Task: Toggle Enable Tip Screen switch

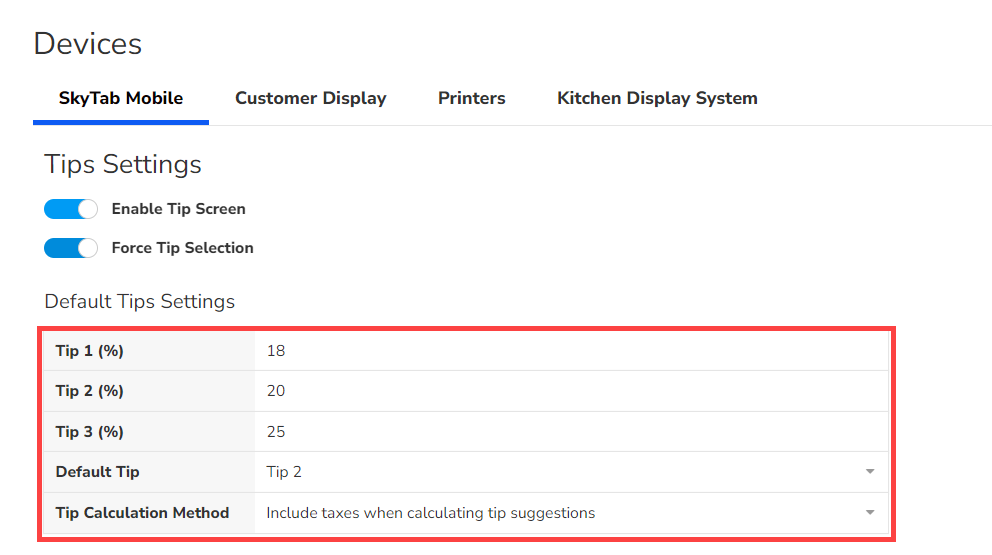Action: pos(71,209)
